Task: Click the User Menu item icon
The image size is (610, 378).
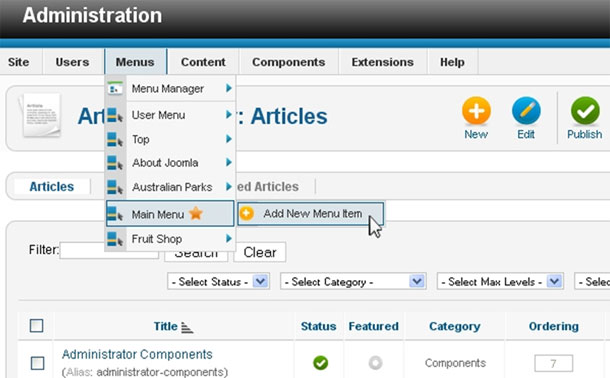Action: 115,116
